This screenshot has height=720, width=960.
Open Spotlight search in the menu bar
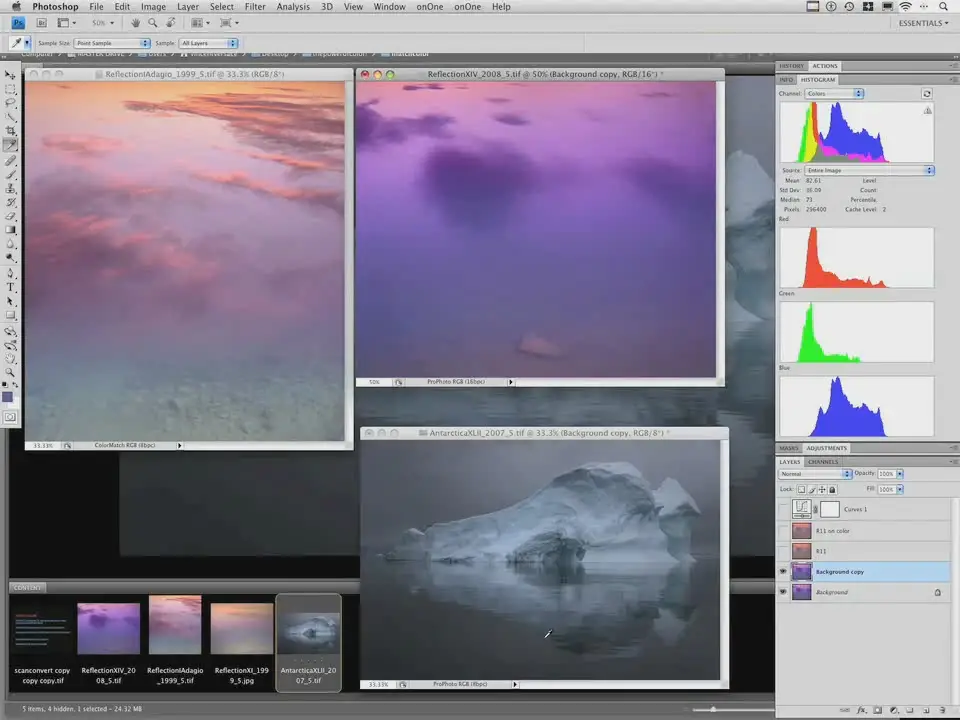[943, 7]
